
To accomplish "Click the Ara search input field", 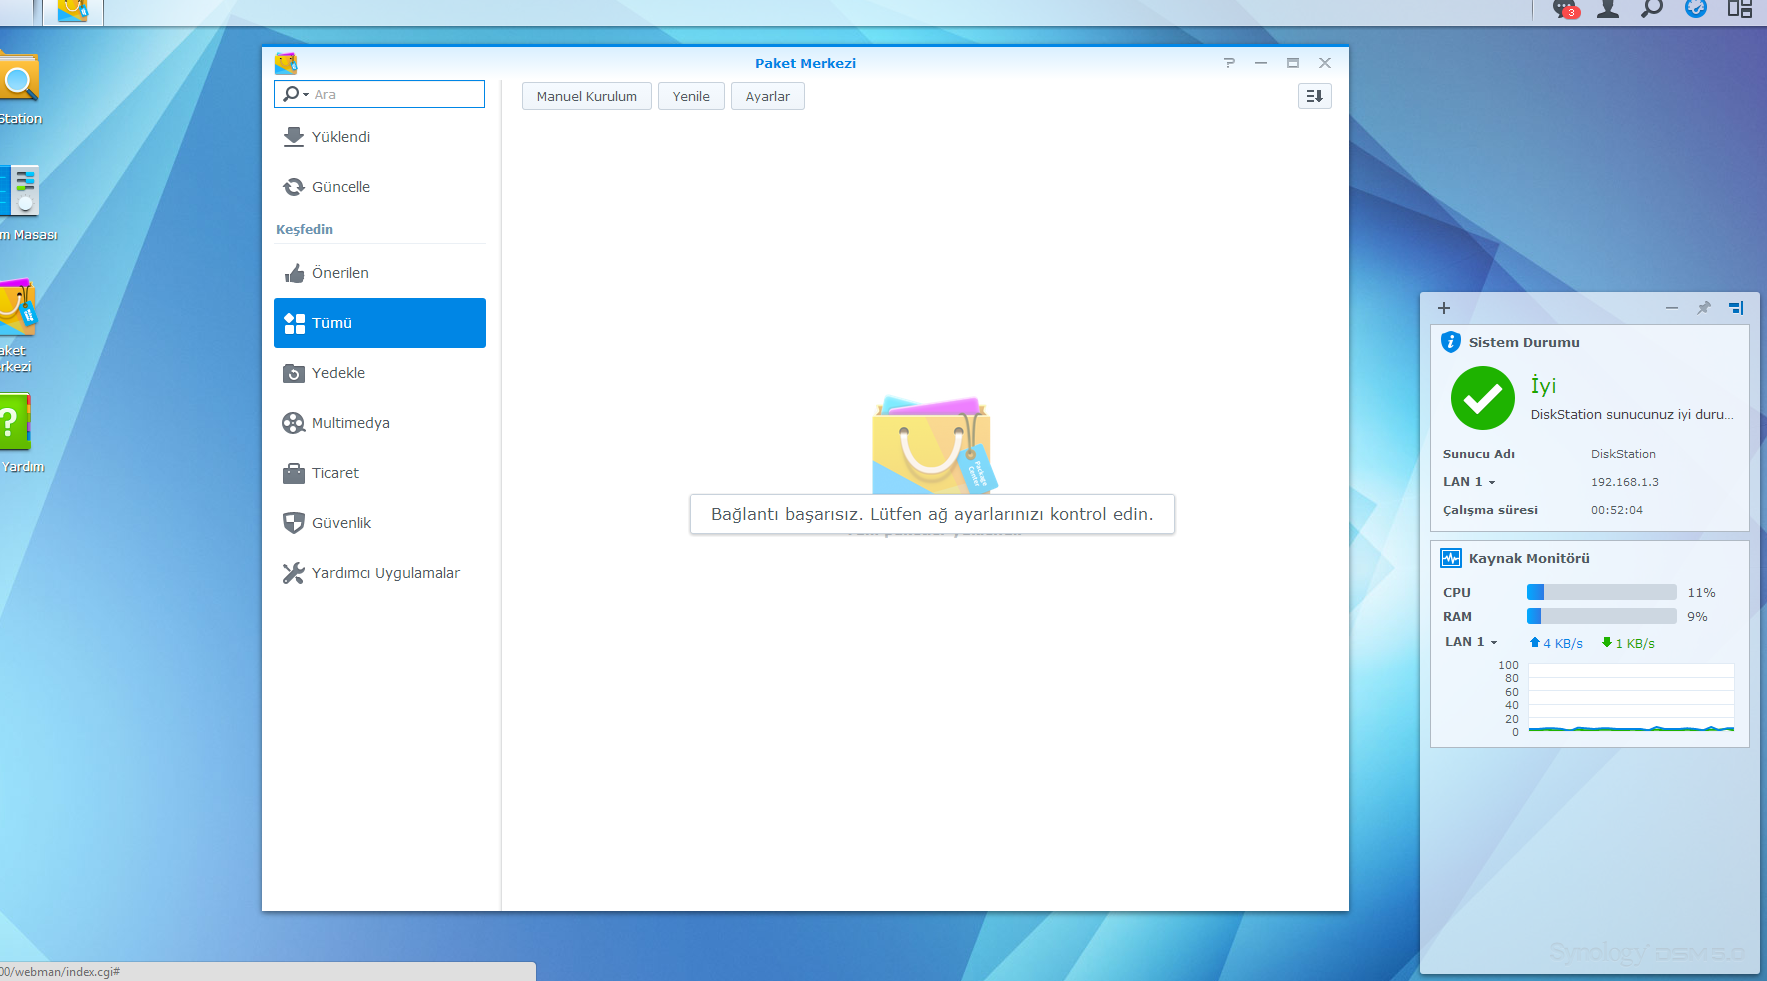I will tap(395, 94).
